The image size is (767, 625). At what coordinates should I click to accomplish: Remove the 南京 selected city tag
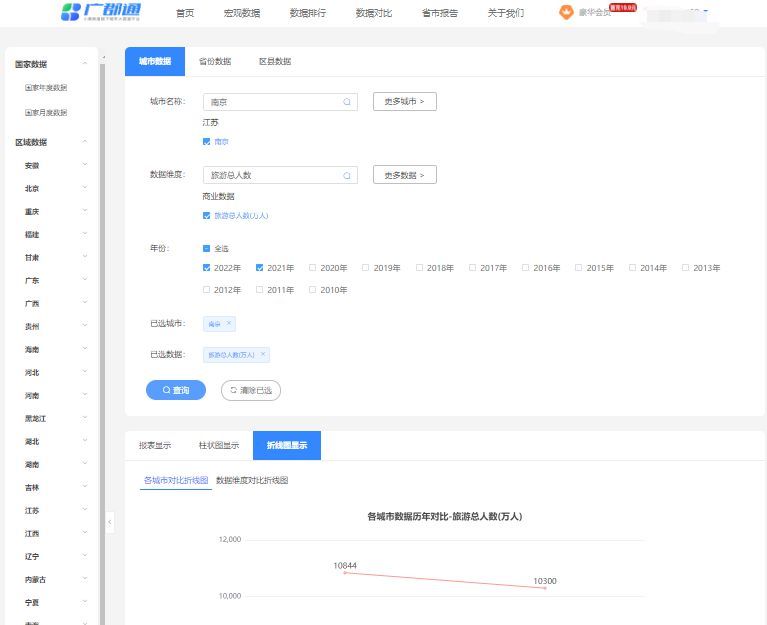click(229, 323)
